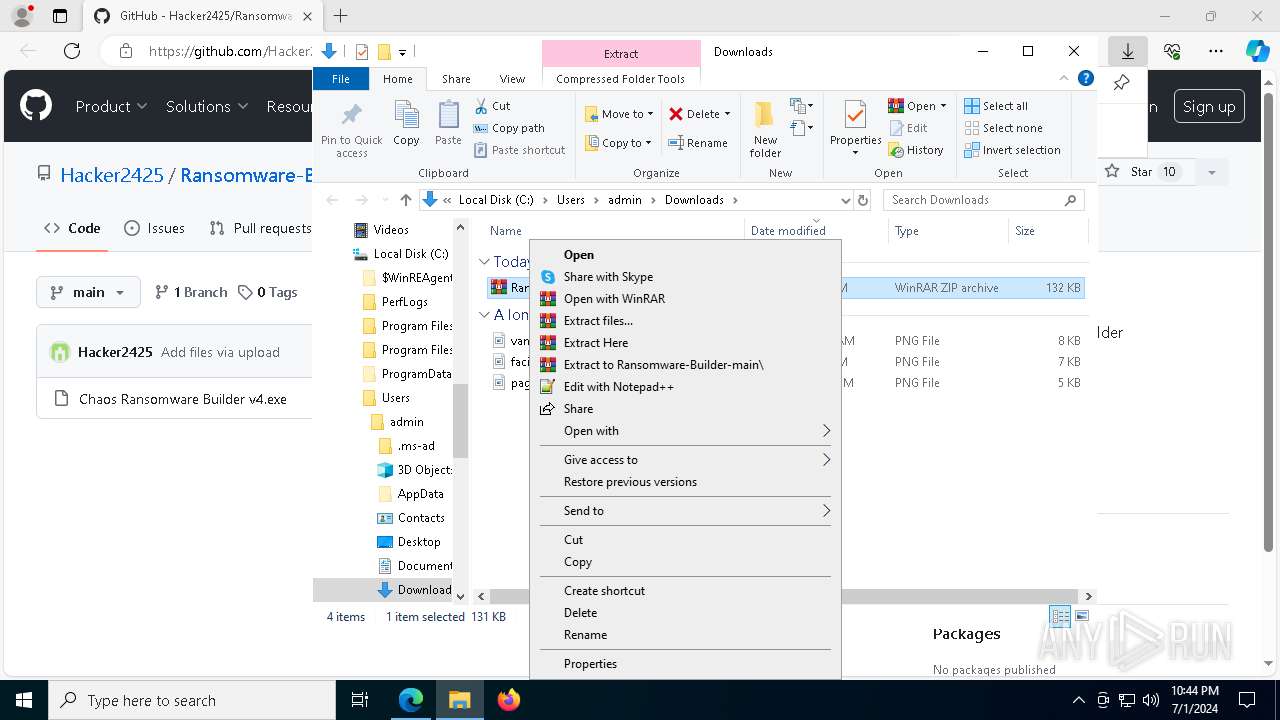The image size is (1280, 720).
Task: Click the horizontal scrollbar right arrow
Action: pyautogui.click(x=1089, y=596)
